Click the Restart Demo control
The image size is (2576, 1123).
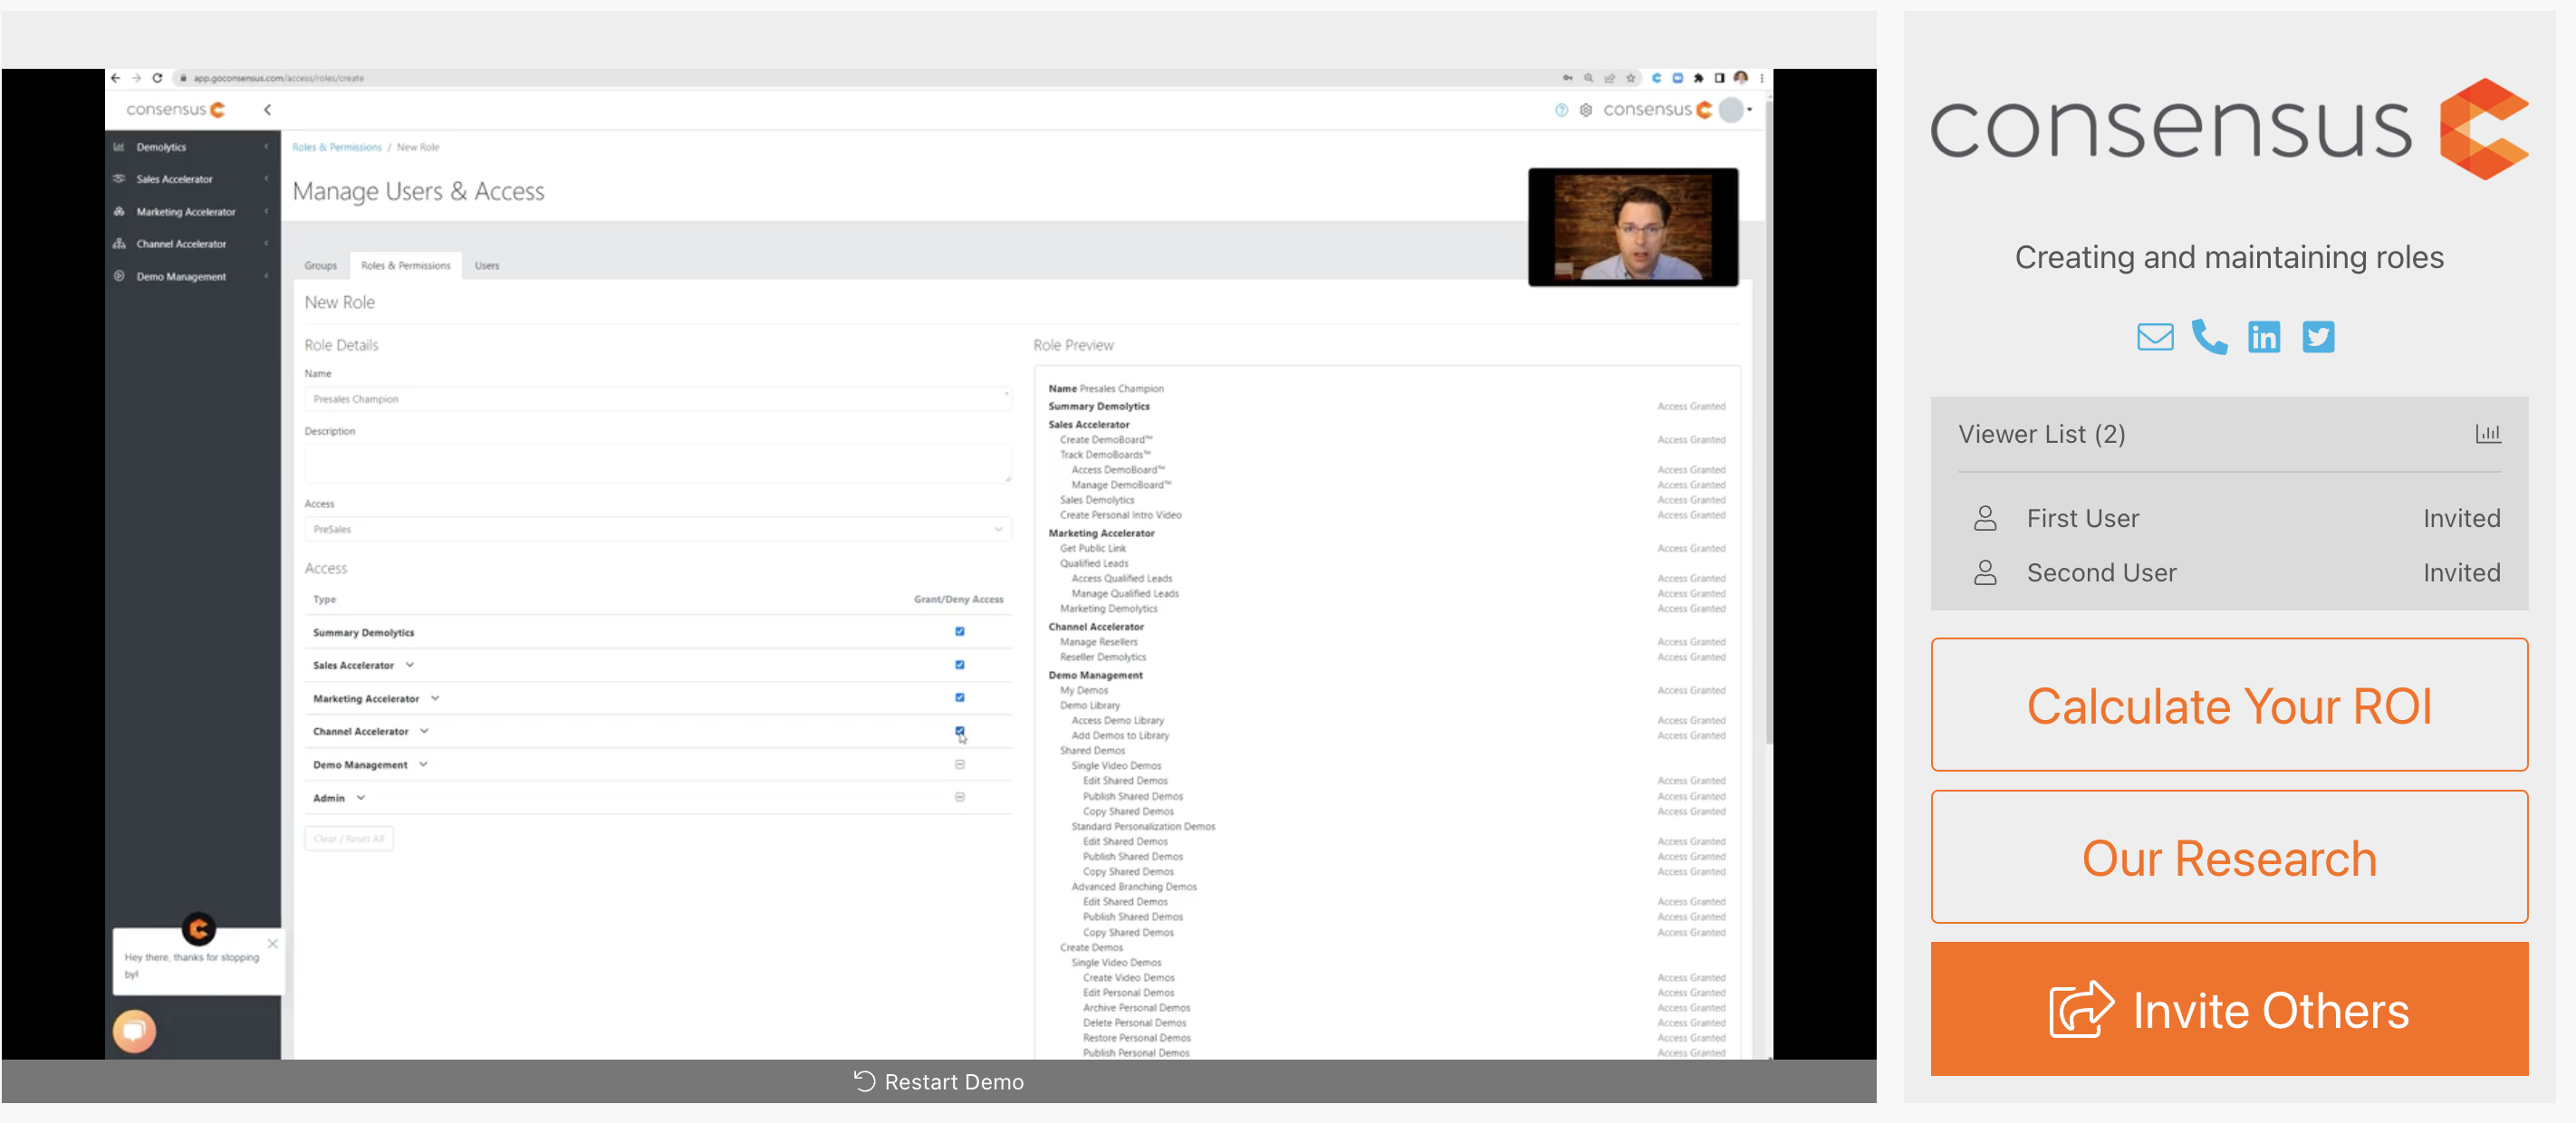(x=938, y=1081)
